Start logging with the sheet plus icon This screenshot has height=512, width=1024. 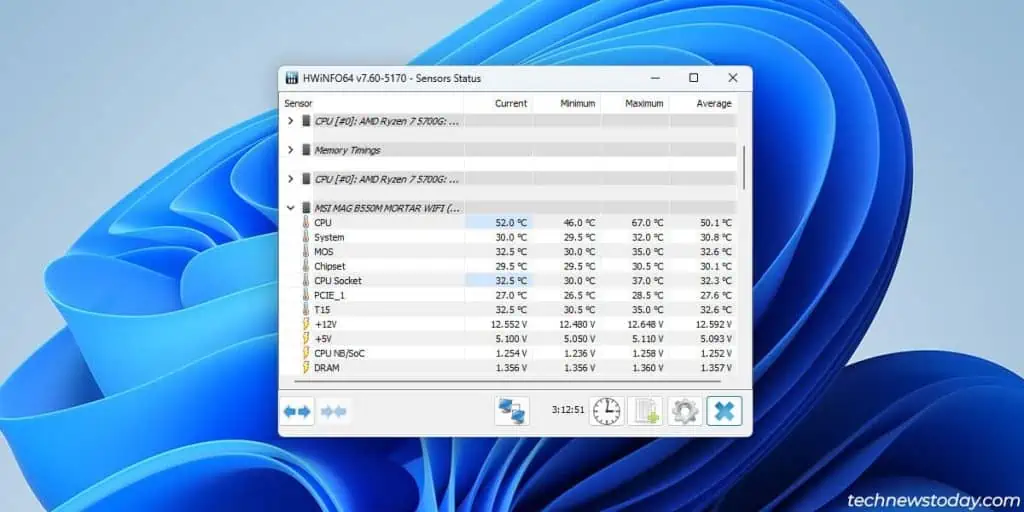pyautogui.click(x=645, y=411)
